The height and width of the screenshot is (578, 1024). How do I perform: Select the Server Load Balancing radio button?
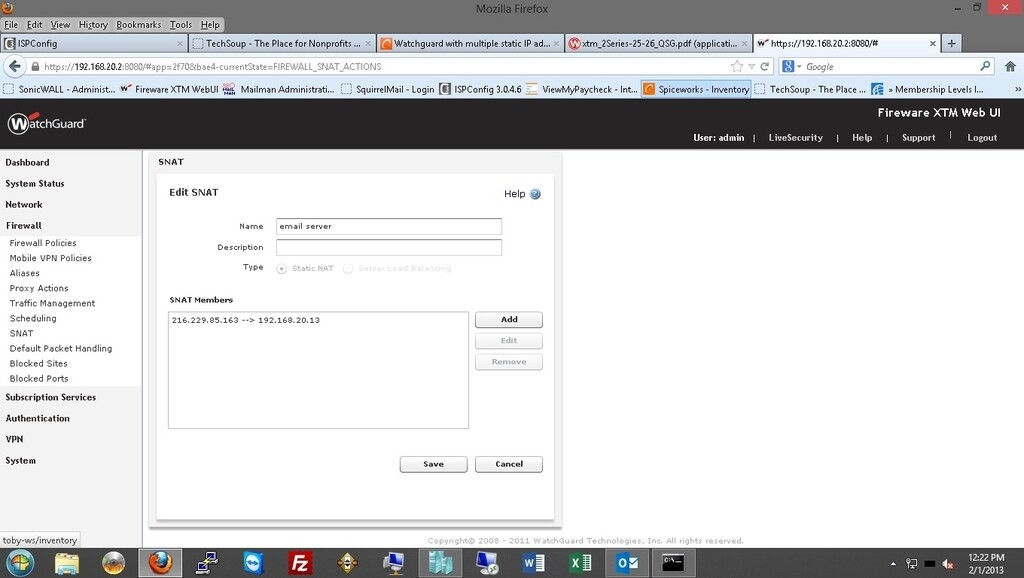348,268
